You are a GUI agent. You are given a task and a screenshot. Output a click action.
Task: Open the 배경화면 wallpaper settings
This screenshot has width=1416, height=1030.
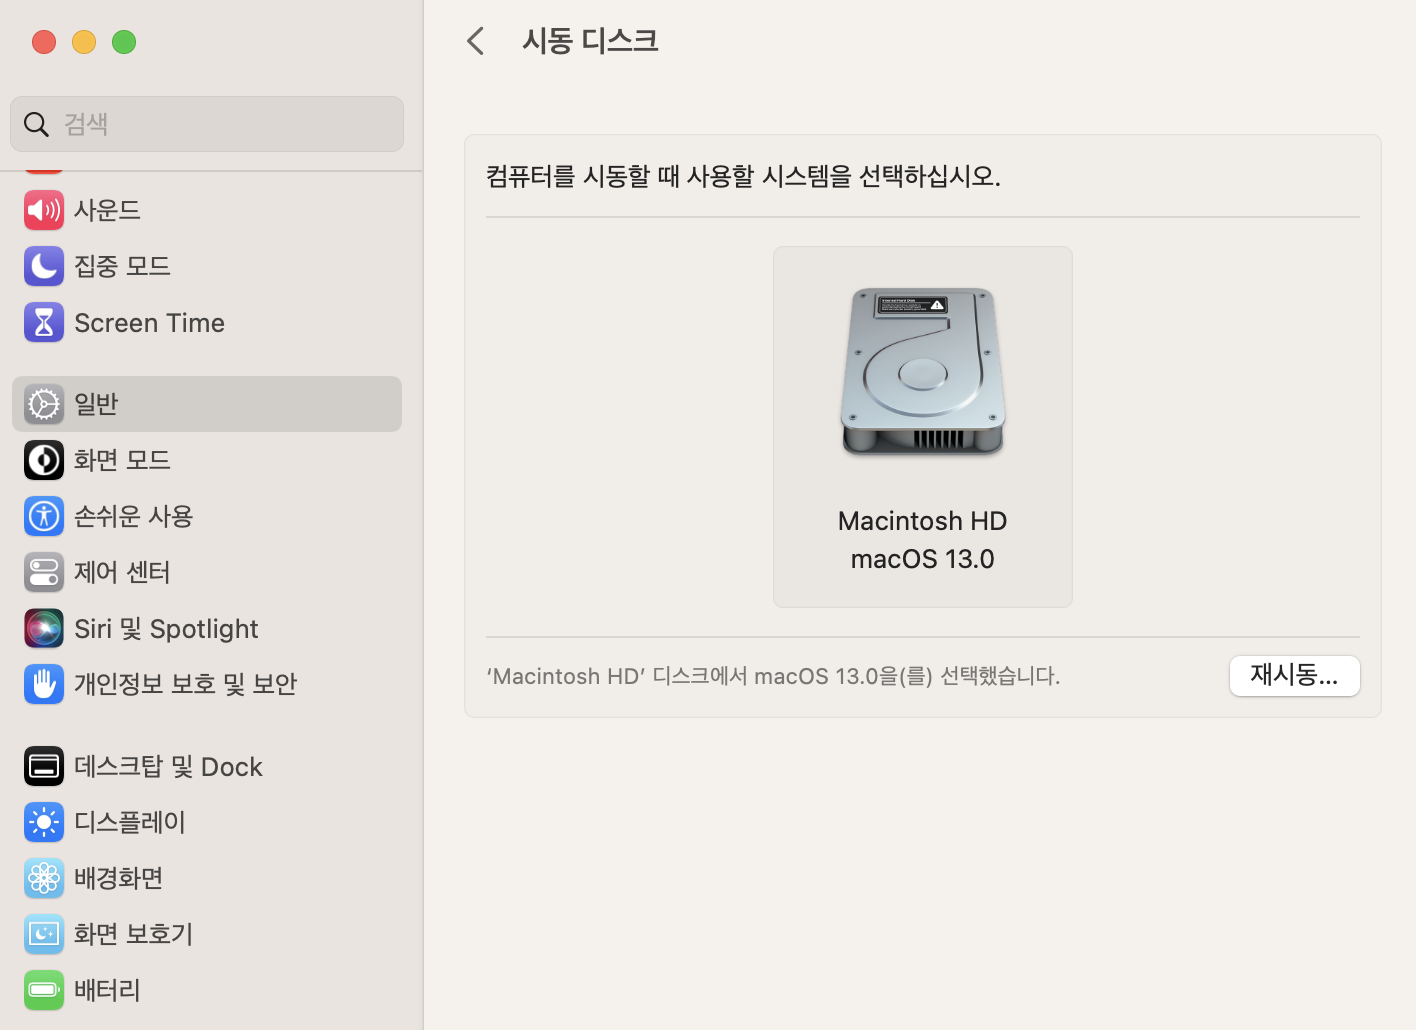point(118,878)
